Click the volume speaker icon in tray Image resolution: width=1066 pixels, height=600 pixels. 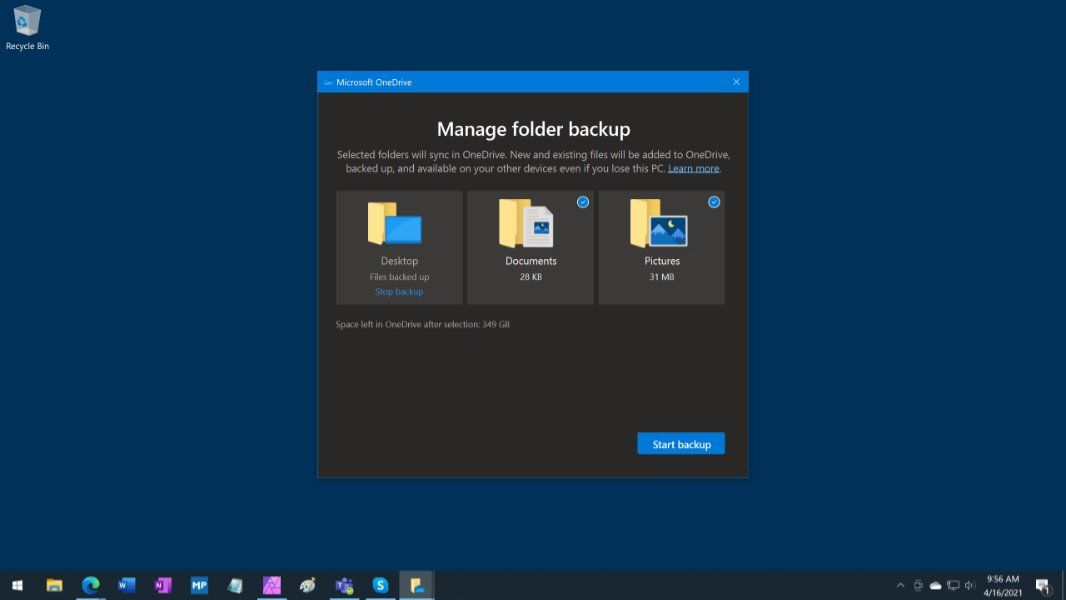pos(969,586)
